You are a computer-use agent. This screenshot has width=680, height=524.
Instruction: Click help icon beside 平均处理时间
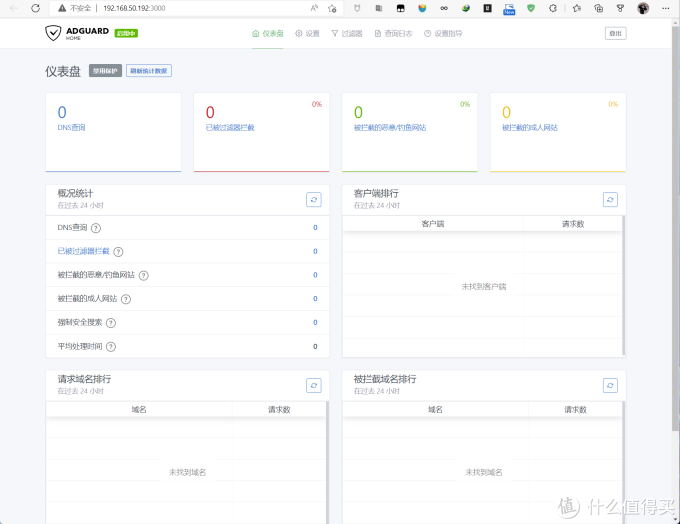pos(111,347)
